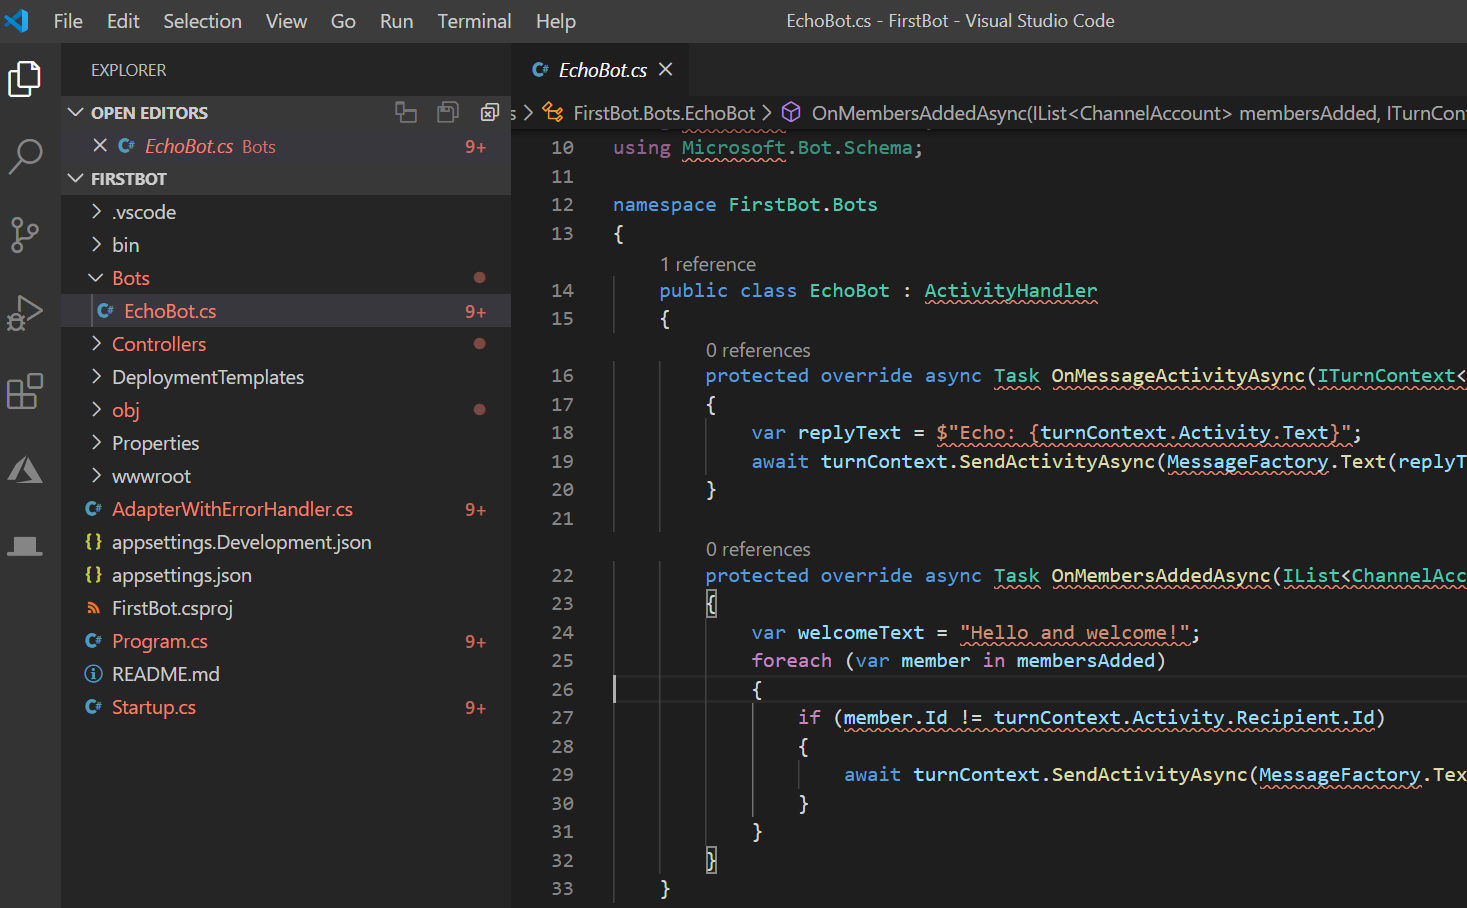This screenshot has height=908, width=1467.
Task: Open FirstBot.csproj file
Action: (x=172, y=608)
